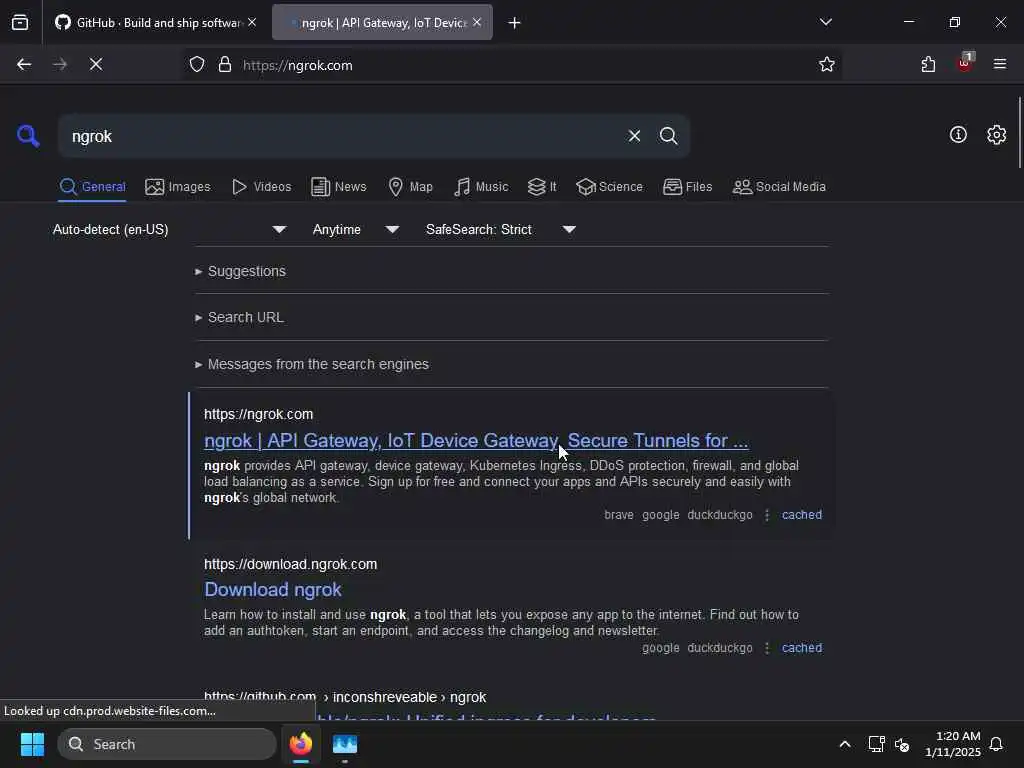Open the Firefox View tab-overview icon
The image size is (1024, 768).
coord(20,23)
